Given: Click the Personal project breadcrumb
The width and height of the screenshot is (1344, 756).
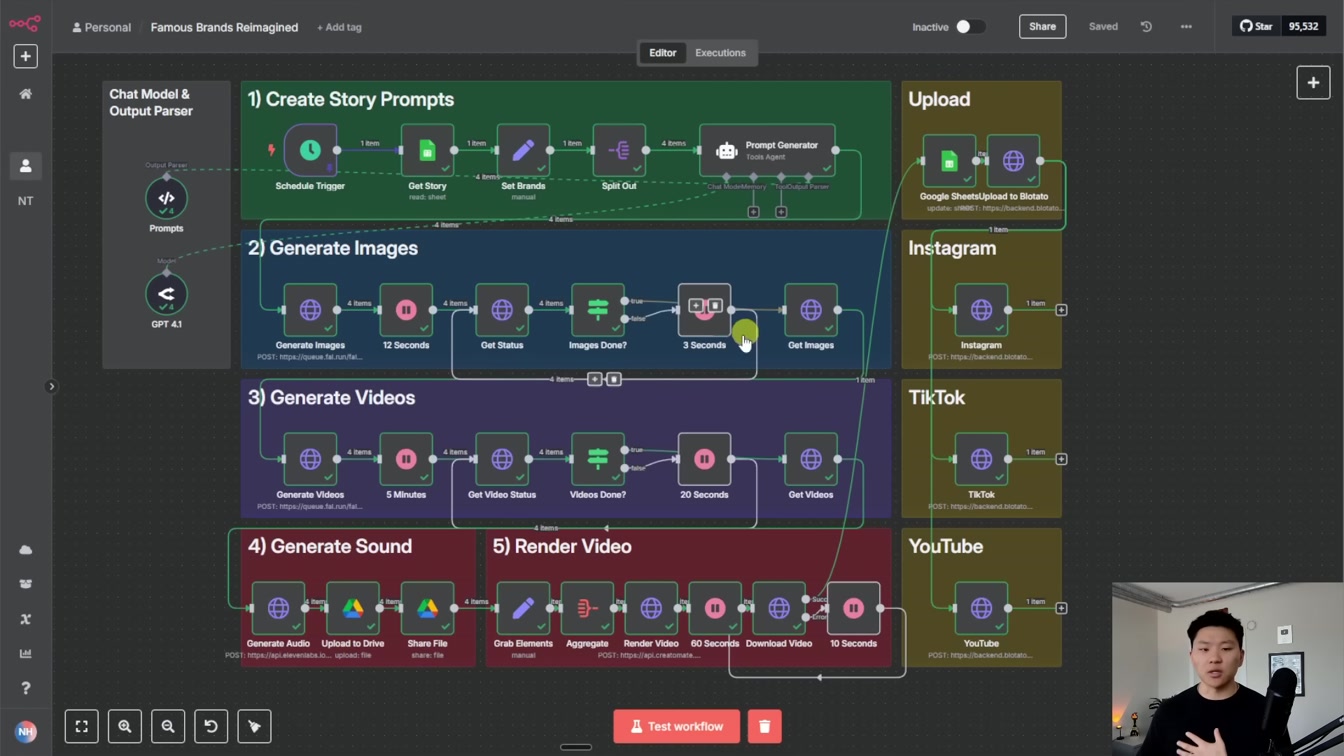Looking at the screenshot, I should coord(101,27).
